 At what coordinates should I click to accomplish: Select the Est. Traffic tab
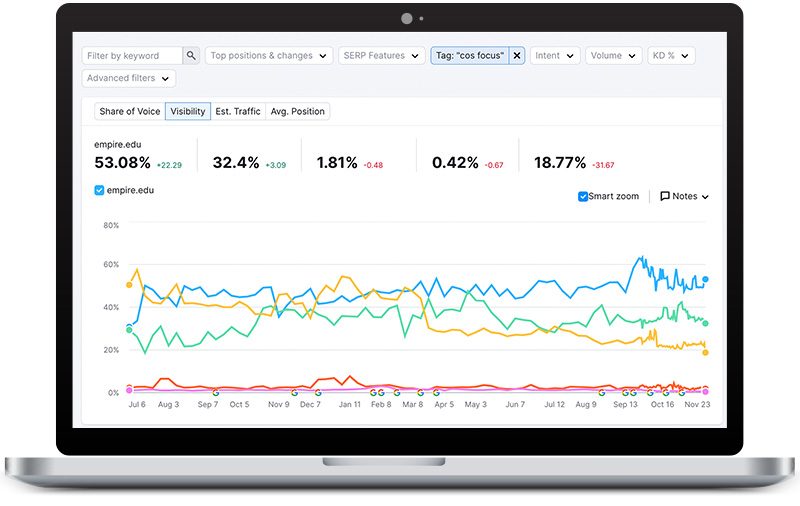point(238,111)
